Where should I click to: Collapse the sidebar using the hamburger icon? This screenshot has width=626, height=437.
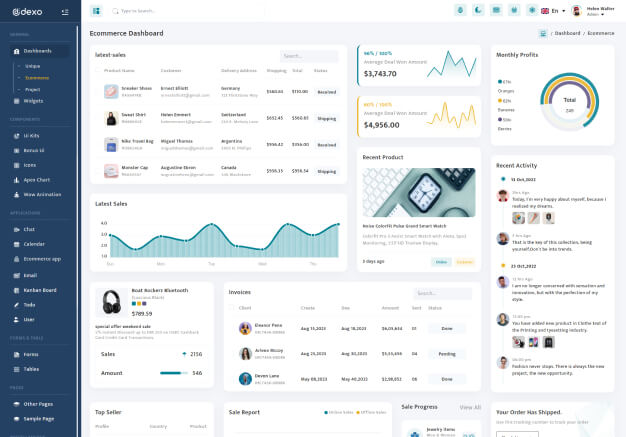coord(65,11)
